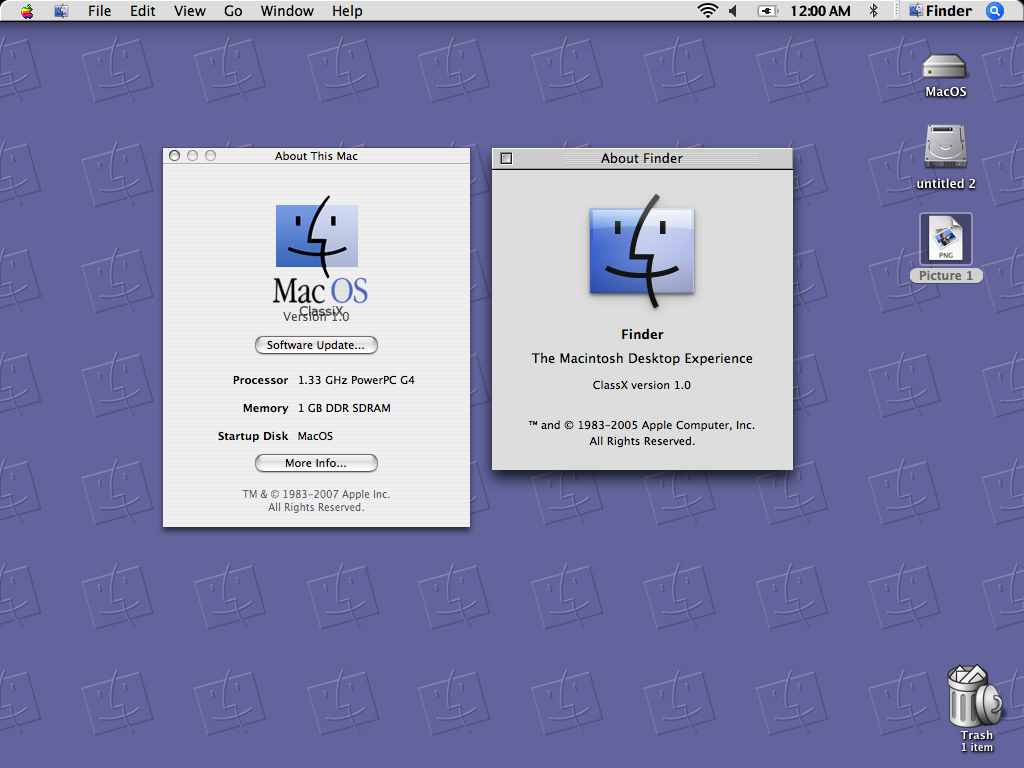1024x768 pixels.
Task: Select the Trash icon
Action: click(974, 696)
